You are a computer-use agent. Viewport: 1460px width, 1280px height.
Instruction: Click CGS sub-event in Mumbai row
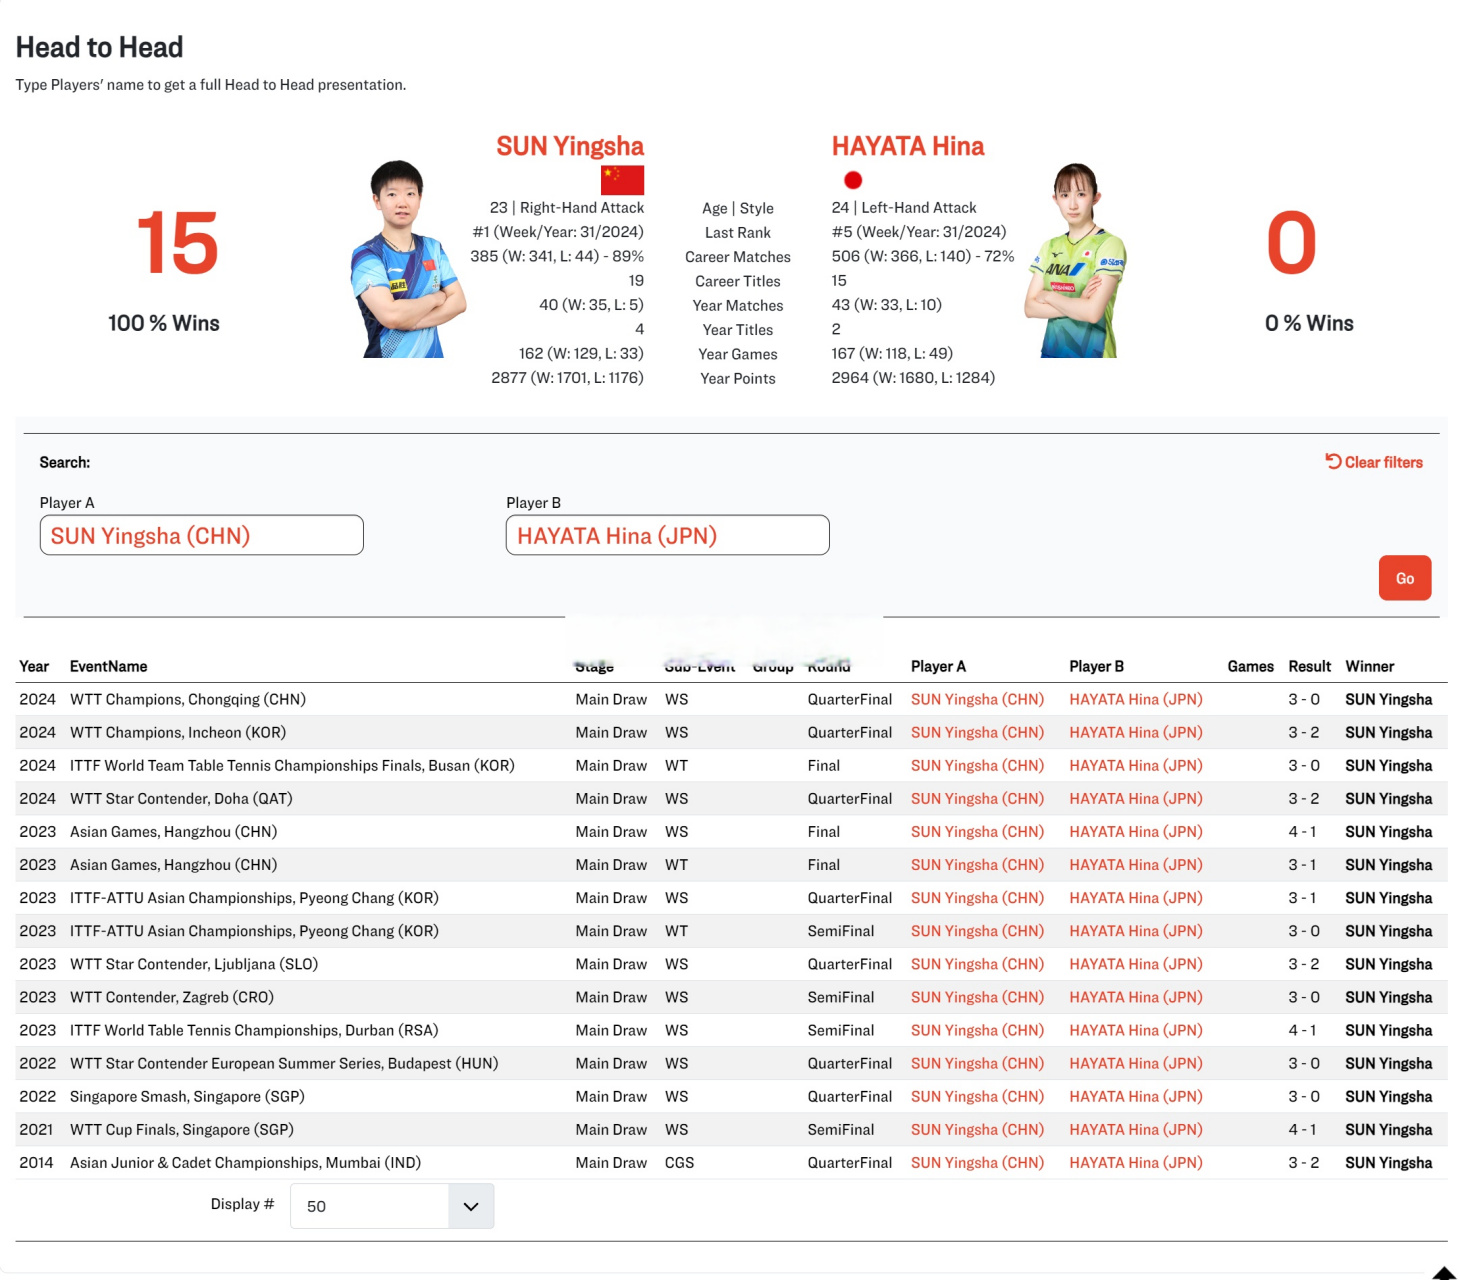tap(679, 1162)
